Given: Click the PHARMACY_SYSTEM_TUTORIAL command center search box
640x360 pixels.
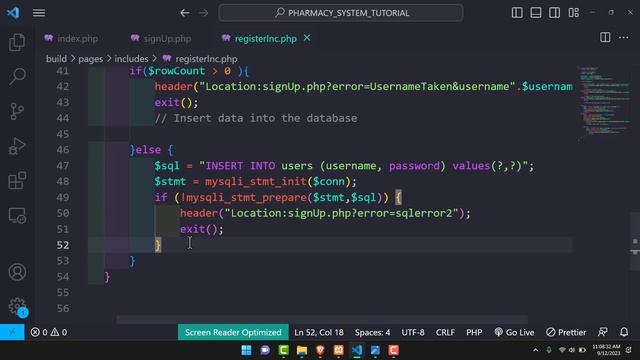Looking at the screenshot, I should (x=341, y=13).
